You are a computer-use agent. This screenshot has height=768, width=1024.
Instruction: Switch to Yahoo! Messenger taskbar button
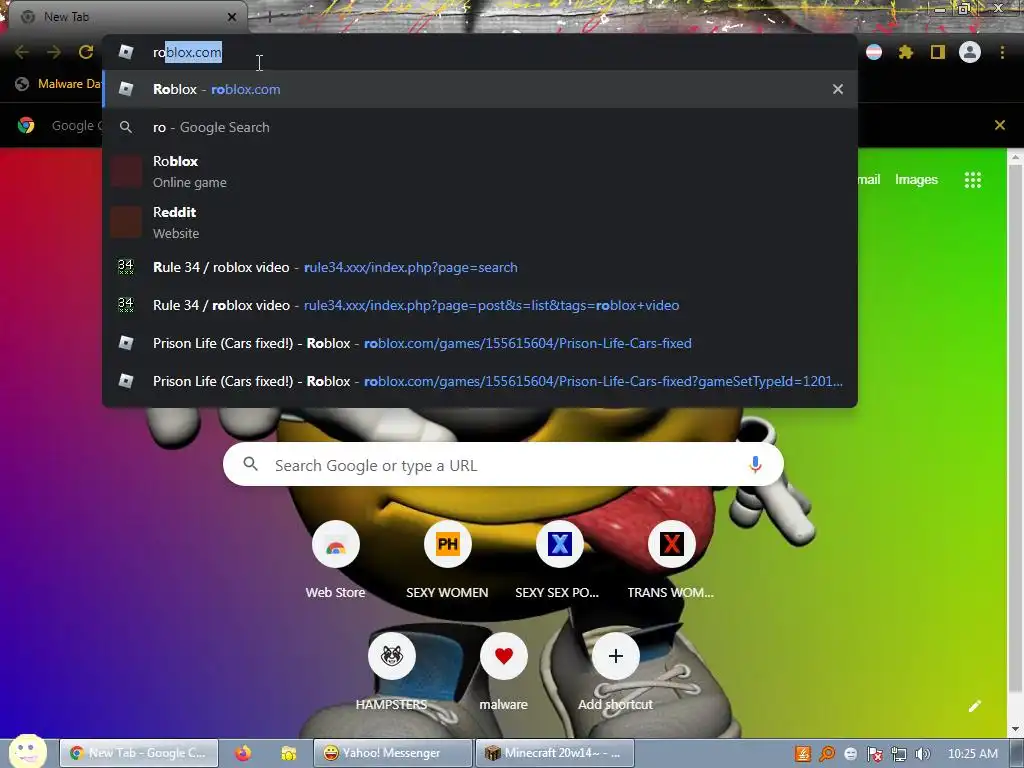[x=392, y=754]
